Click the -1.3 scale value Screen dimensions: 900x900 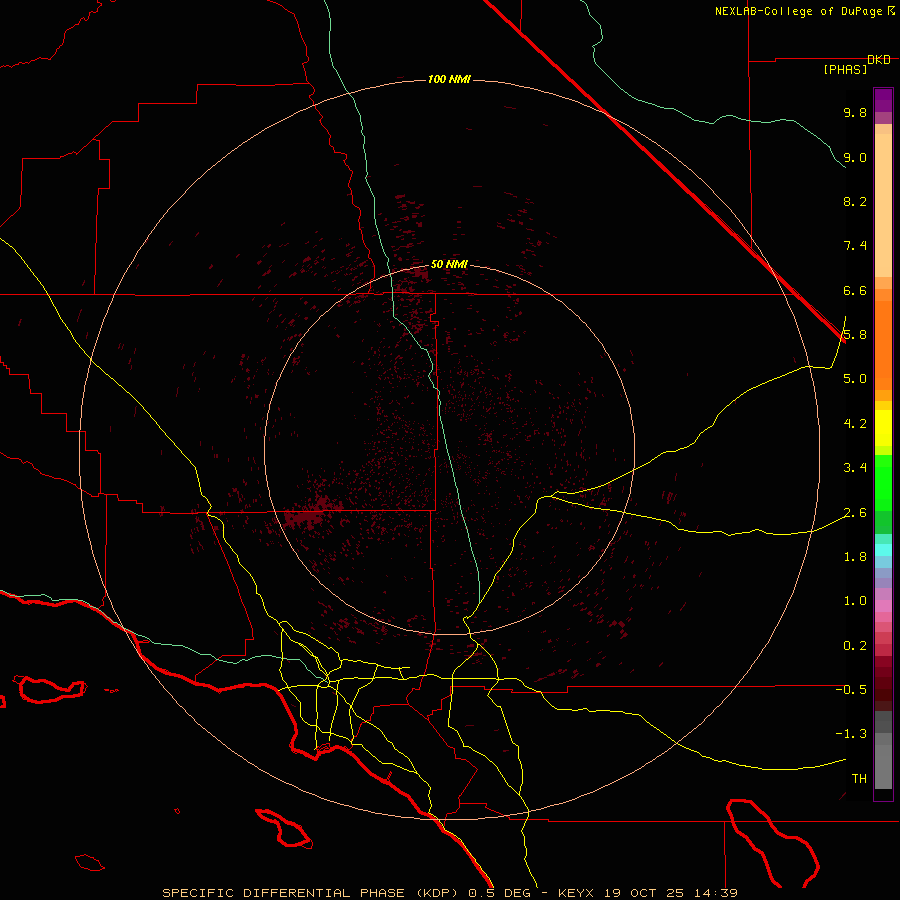pos(851,734)
